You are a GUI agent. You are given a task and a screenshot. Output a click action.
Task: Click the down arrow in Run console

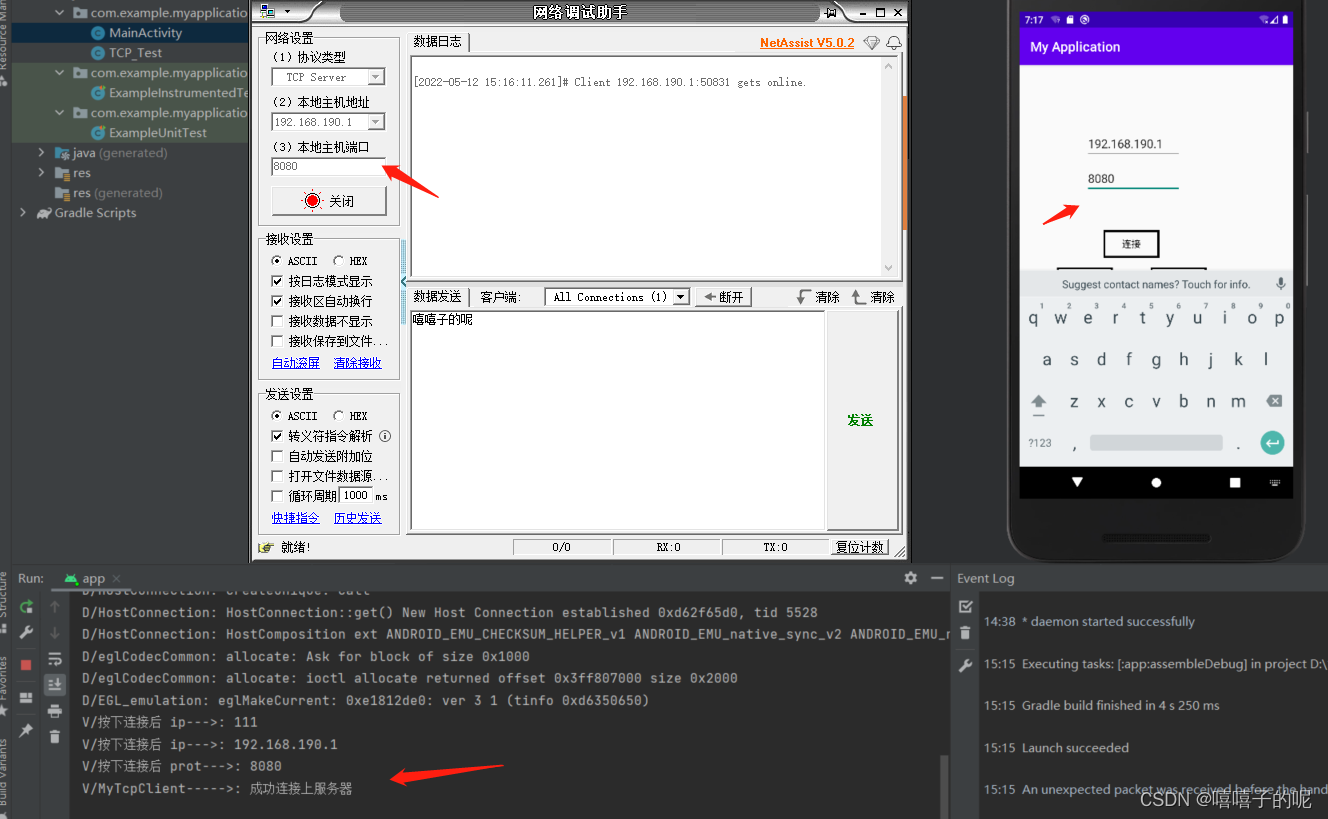click(55, 633)
